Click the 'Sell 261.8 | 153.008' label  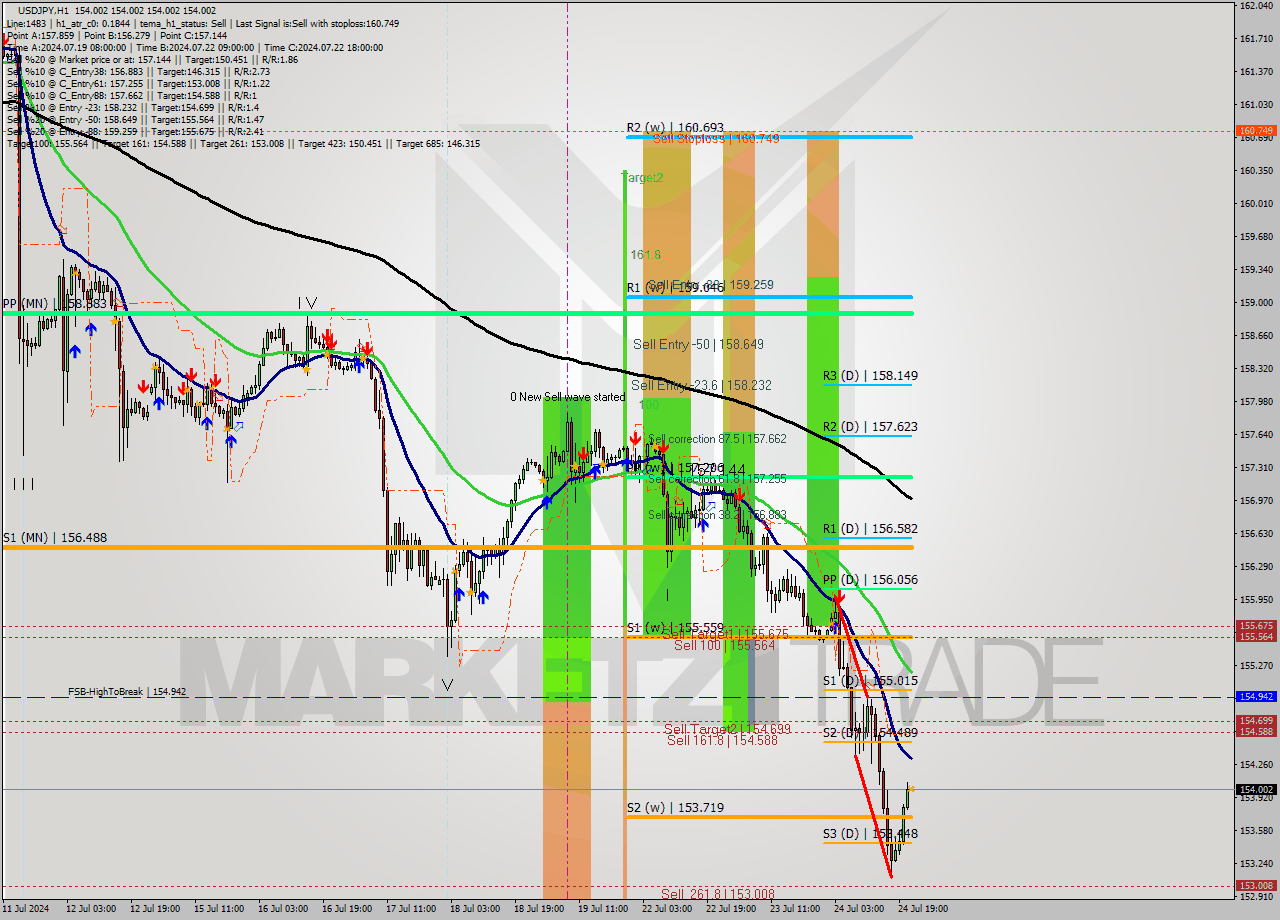(x=718, y=894)
